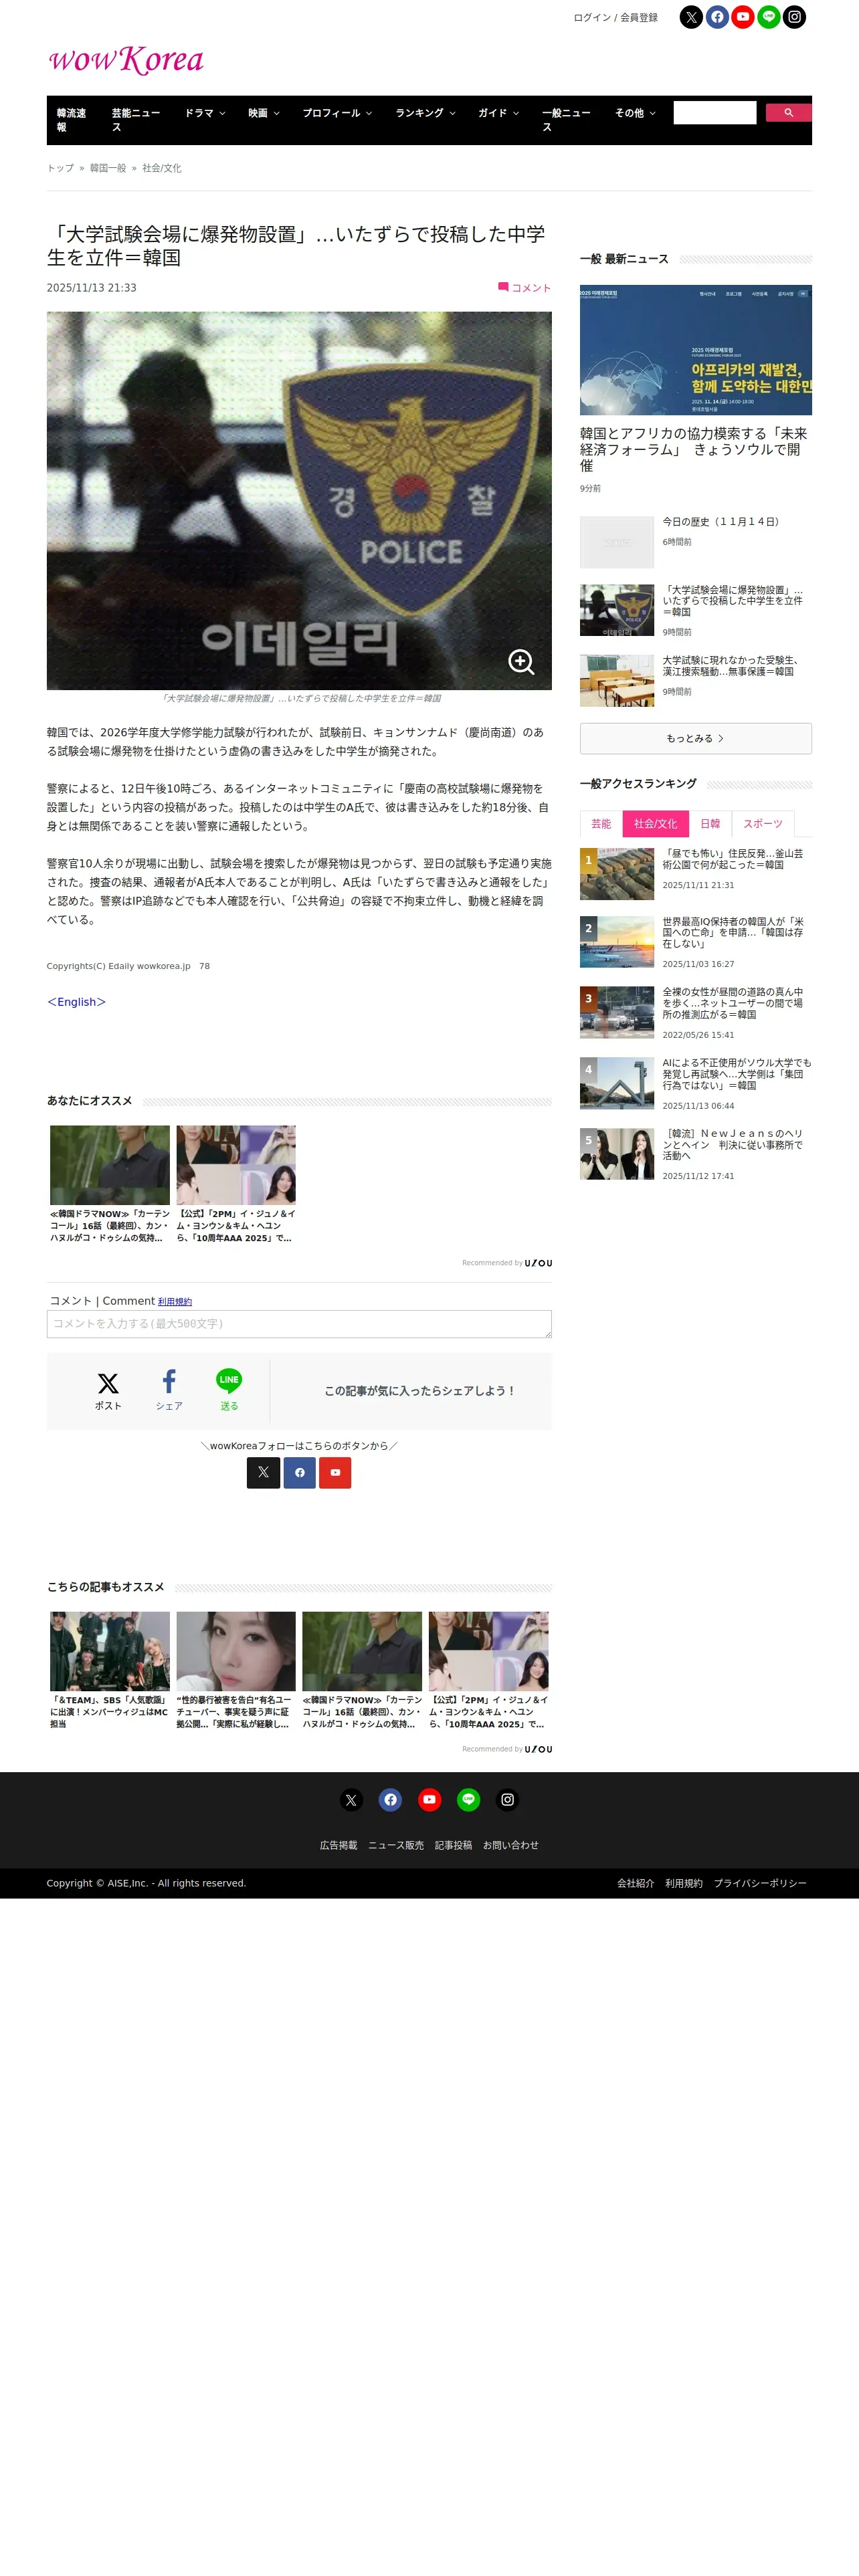Switch to the スポーツ ranking tab
The width and height of the screenshot is (859, 2576).
763,824
